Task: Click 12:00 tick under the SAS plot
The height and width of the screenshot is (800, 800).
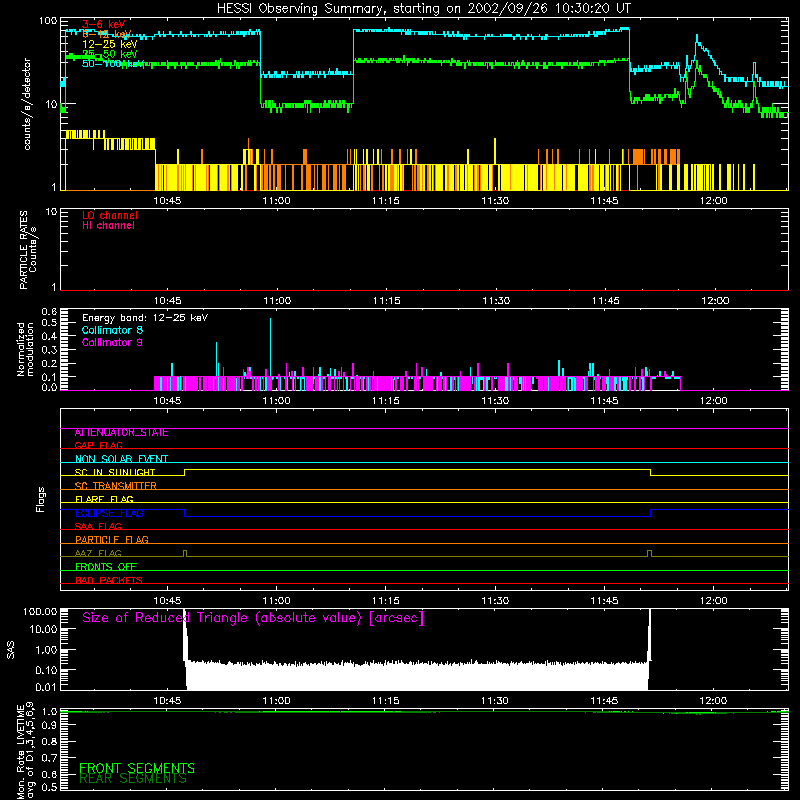Action: pyautogui.click(x=713, y=701)
